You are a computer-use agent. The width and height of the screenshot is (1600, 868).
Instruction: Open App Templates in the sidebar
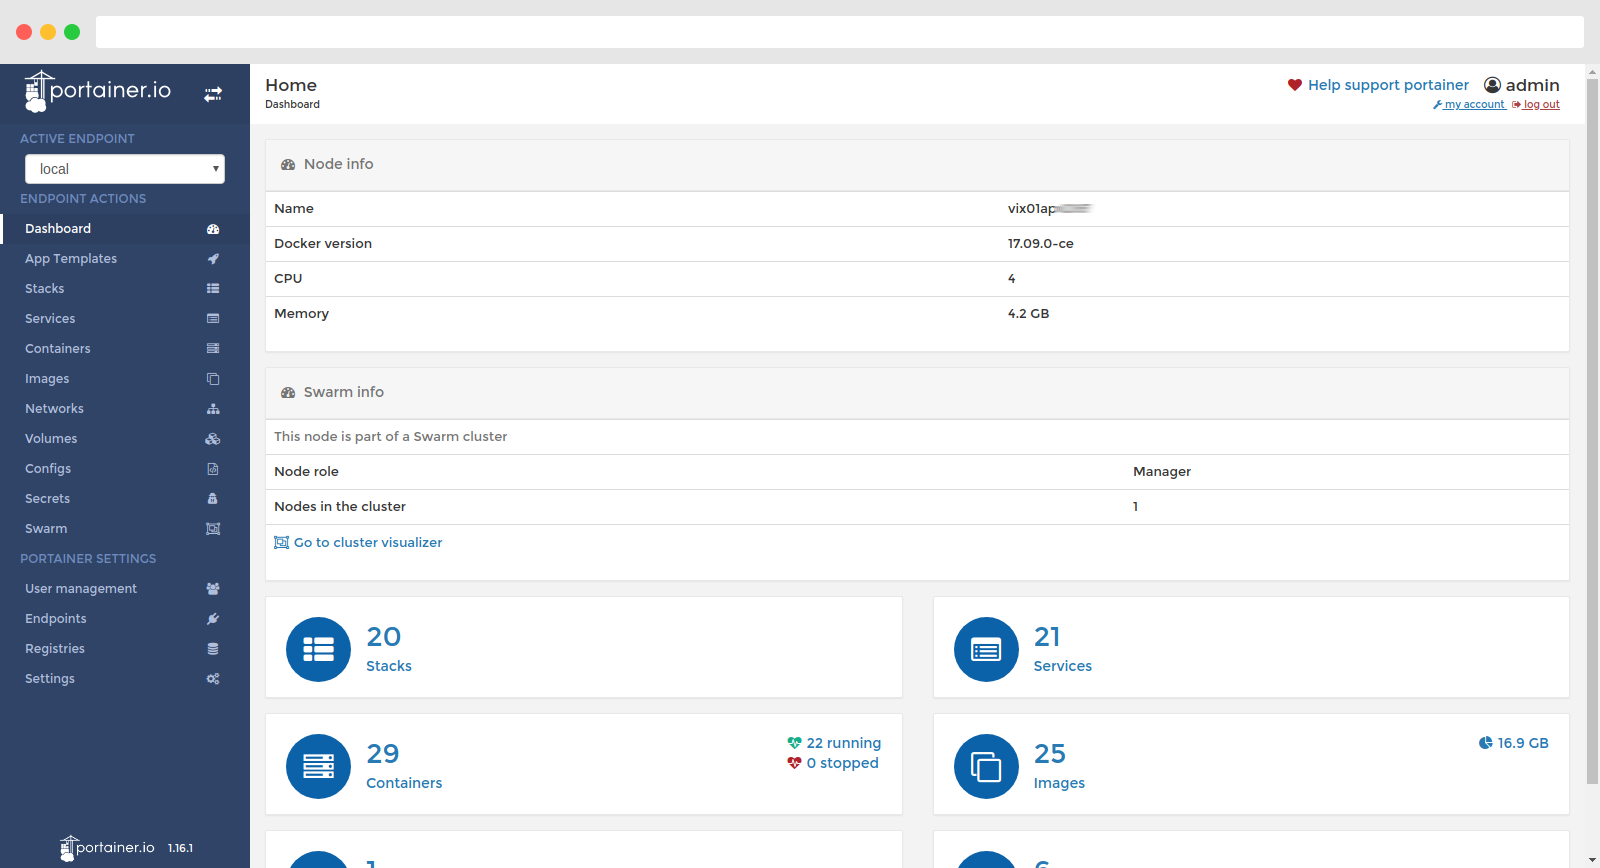coord(125,259)
